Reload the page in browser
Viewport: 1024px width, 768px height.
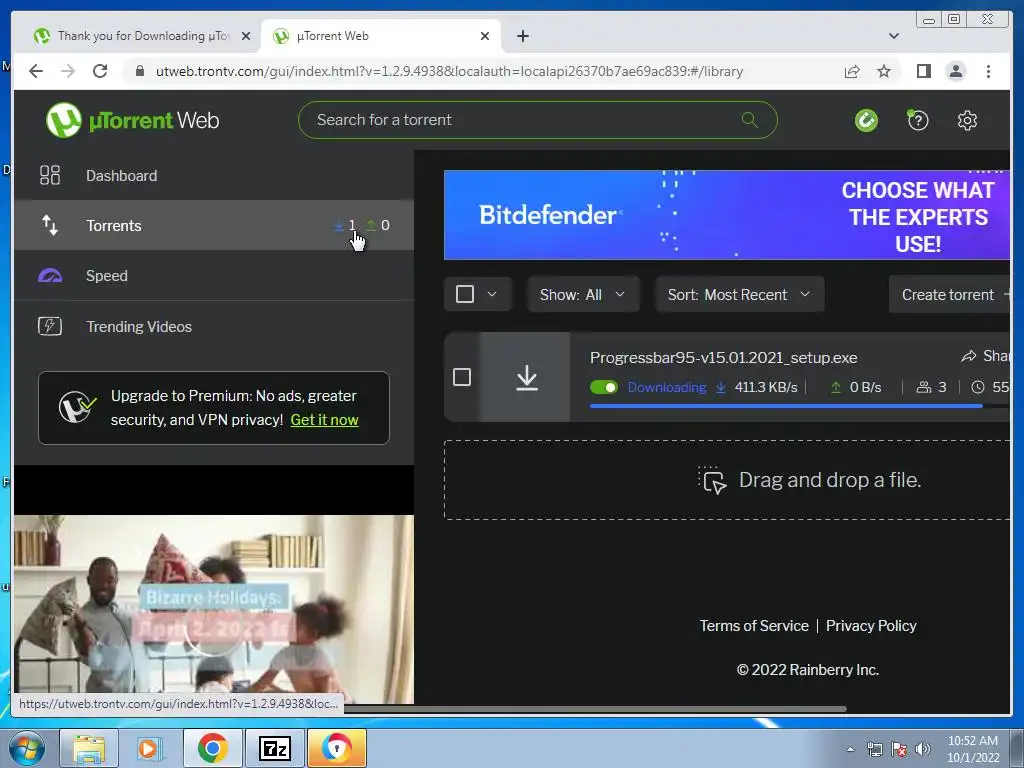pos(100,71)
